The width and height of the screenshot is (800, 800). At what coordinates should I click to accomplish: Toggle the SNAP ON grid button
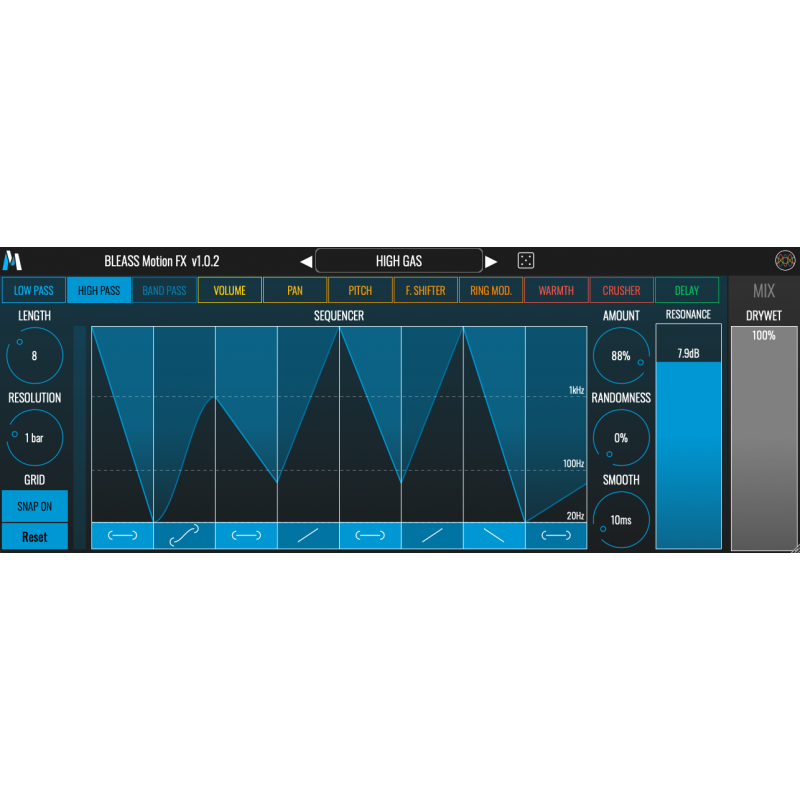(x=34, y=506)
